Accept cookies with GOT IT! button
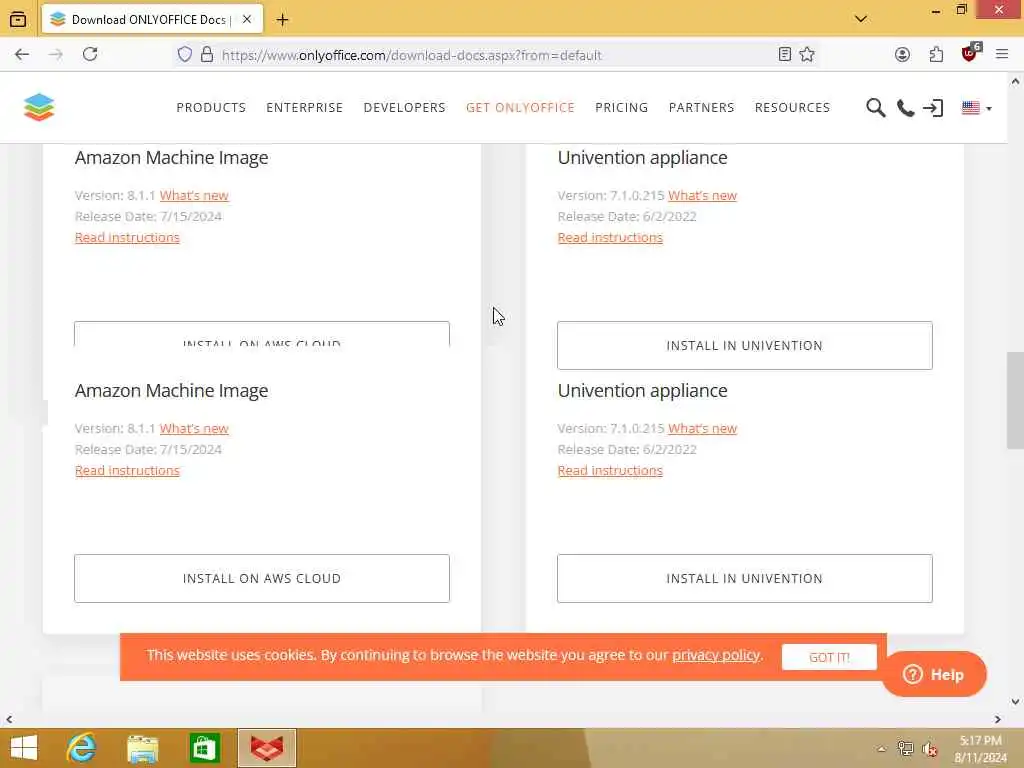The height and width of the screenshot is (768, 1024). [x=829, y=657]
